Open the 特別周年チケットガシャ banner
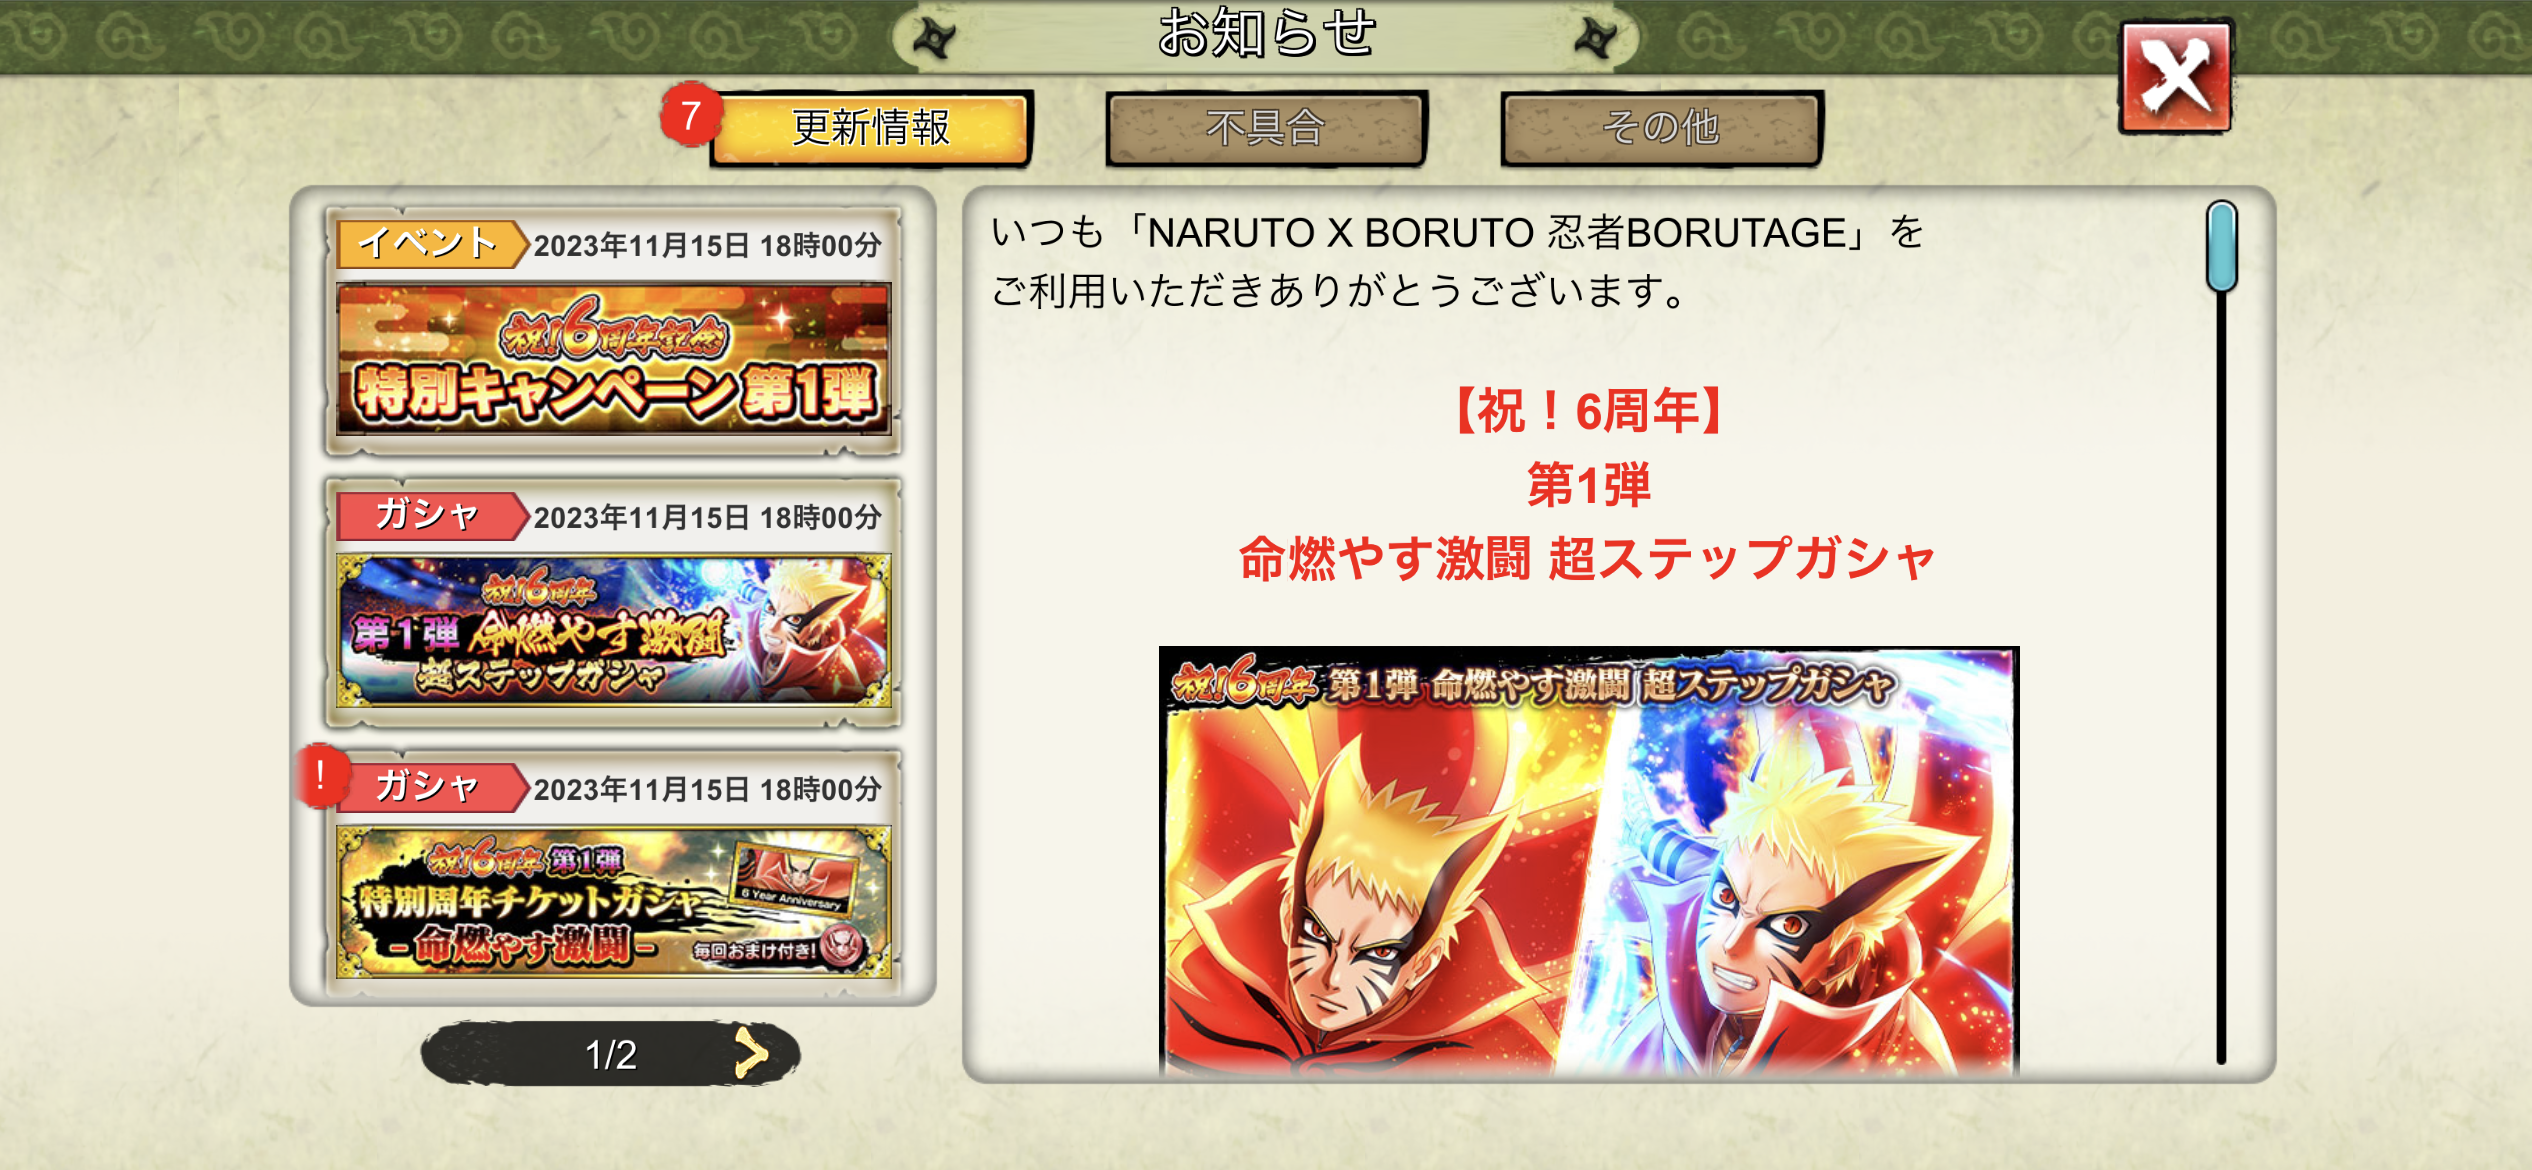 [614, 901]
